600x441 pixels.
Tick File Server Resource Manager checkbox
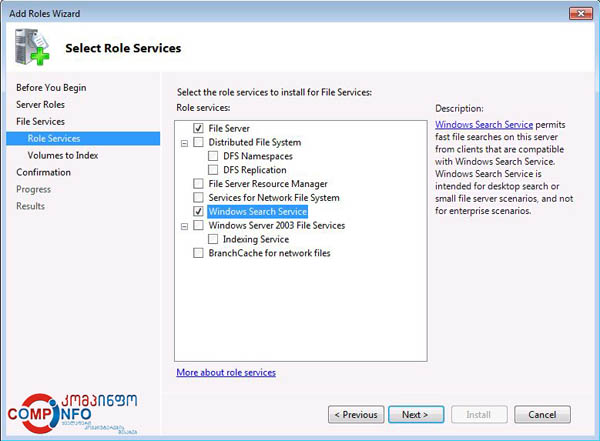pyautogui.click(x=198, y=184)
